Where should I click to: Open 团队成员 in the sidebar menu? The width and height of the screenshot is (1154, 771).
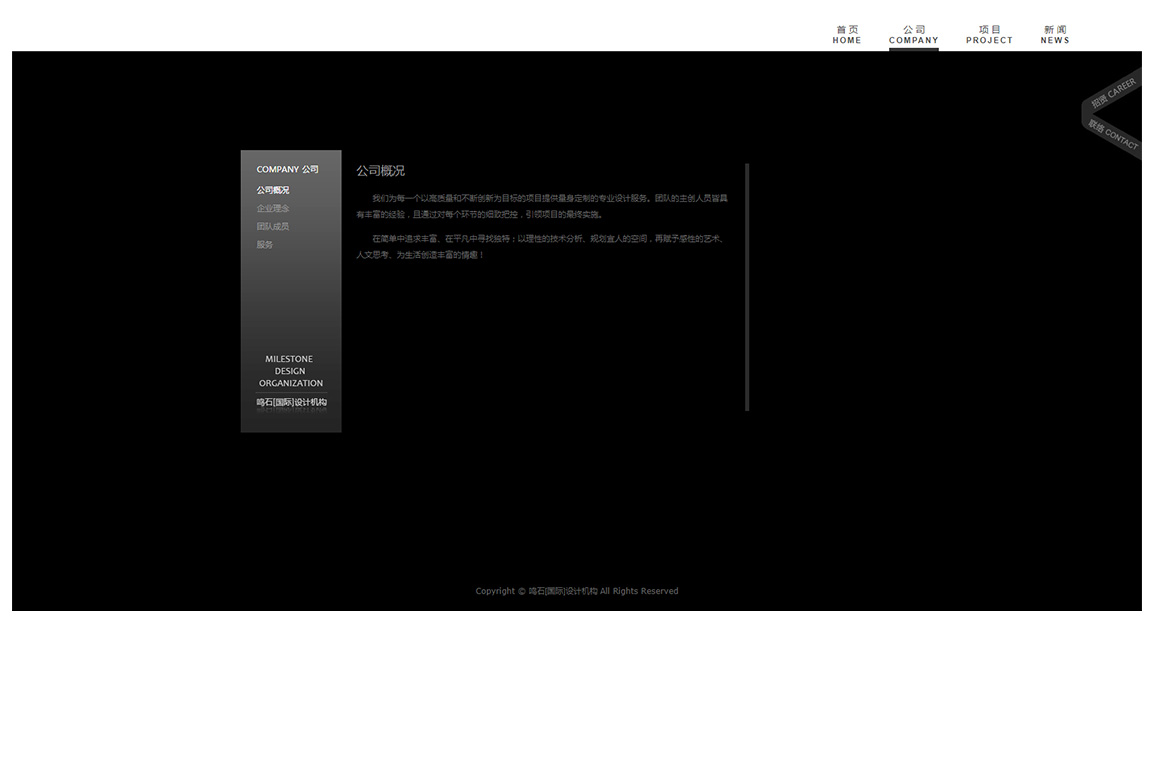point(272,226)
